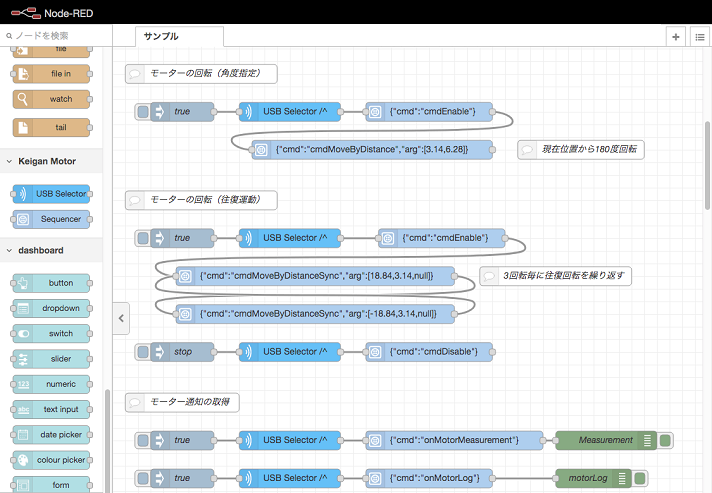Toggle the motorLog debug node output
This screenshot has width=712, height=493.
click(639, 478)
